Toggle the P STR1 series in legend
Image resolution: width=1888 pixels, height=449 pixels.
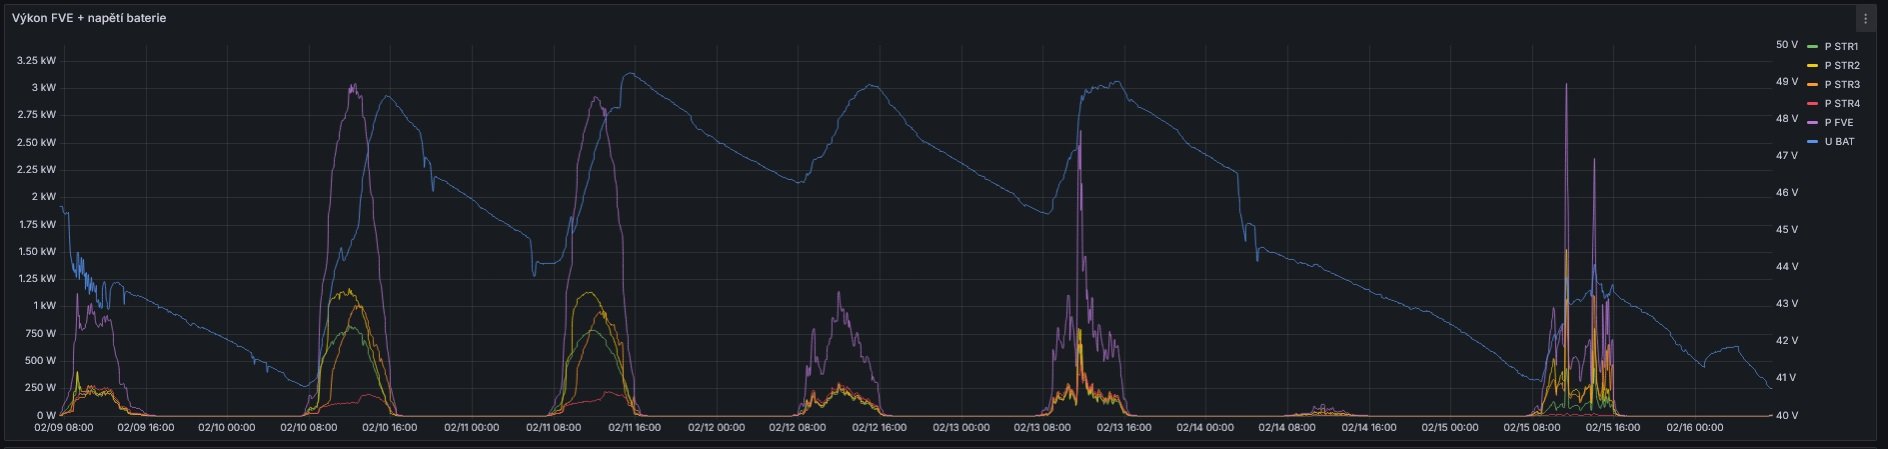[1841, 46]
